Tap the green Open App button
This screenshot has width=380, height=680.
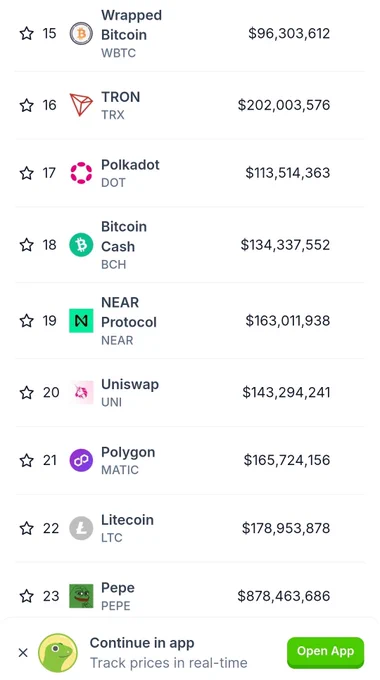325,652
